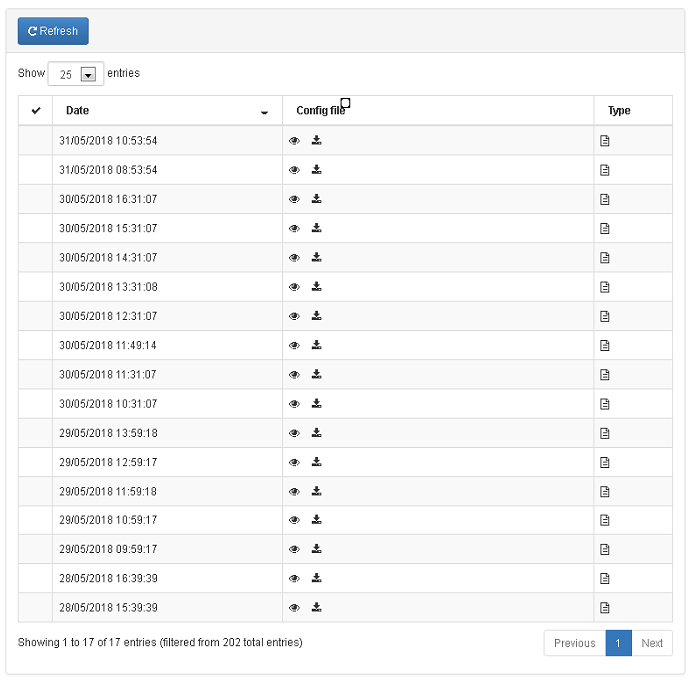Download config from 28/05/2018 15:39:39
The image size is (693, 683).
[316, 607]
